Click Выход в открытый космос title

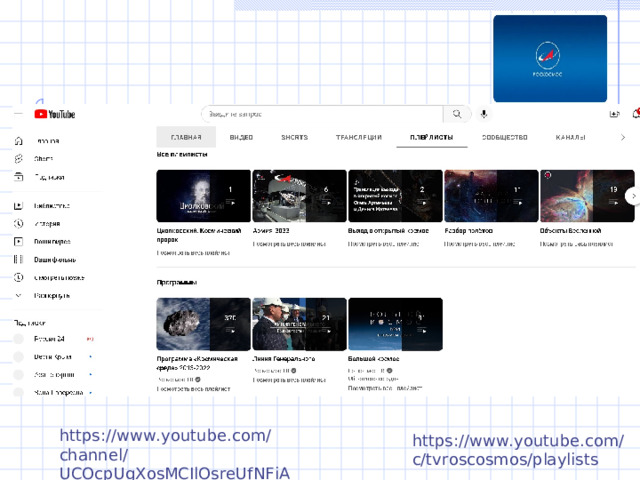pyautogui.click(x=388, y=231)
